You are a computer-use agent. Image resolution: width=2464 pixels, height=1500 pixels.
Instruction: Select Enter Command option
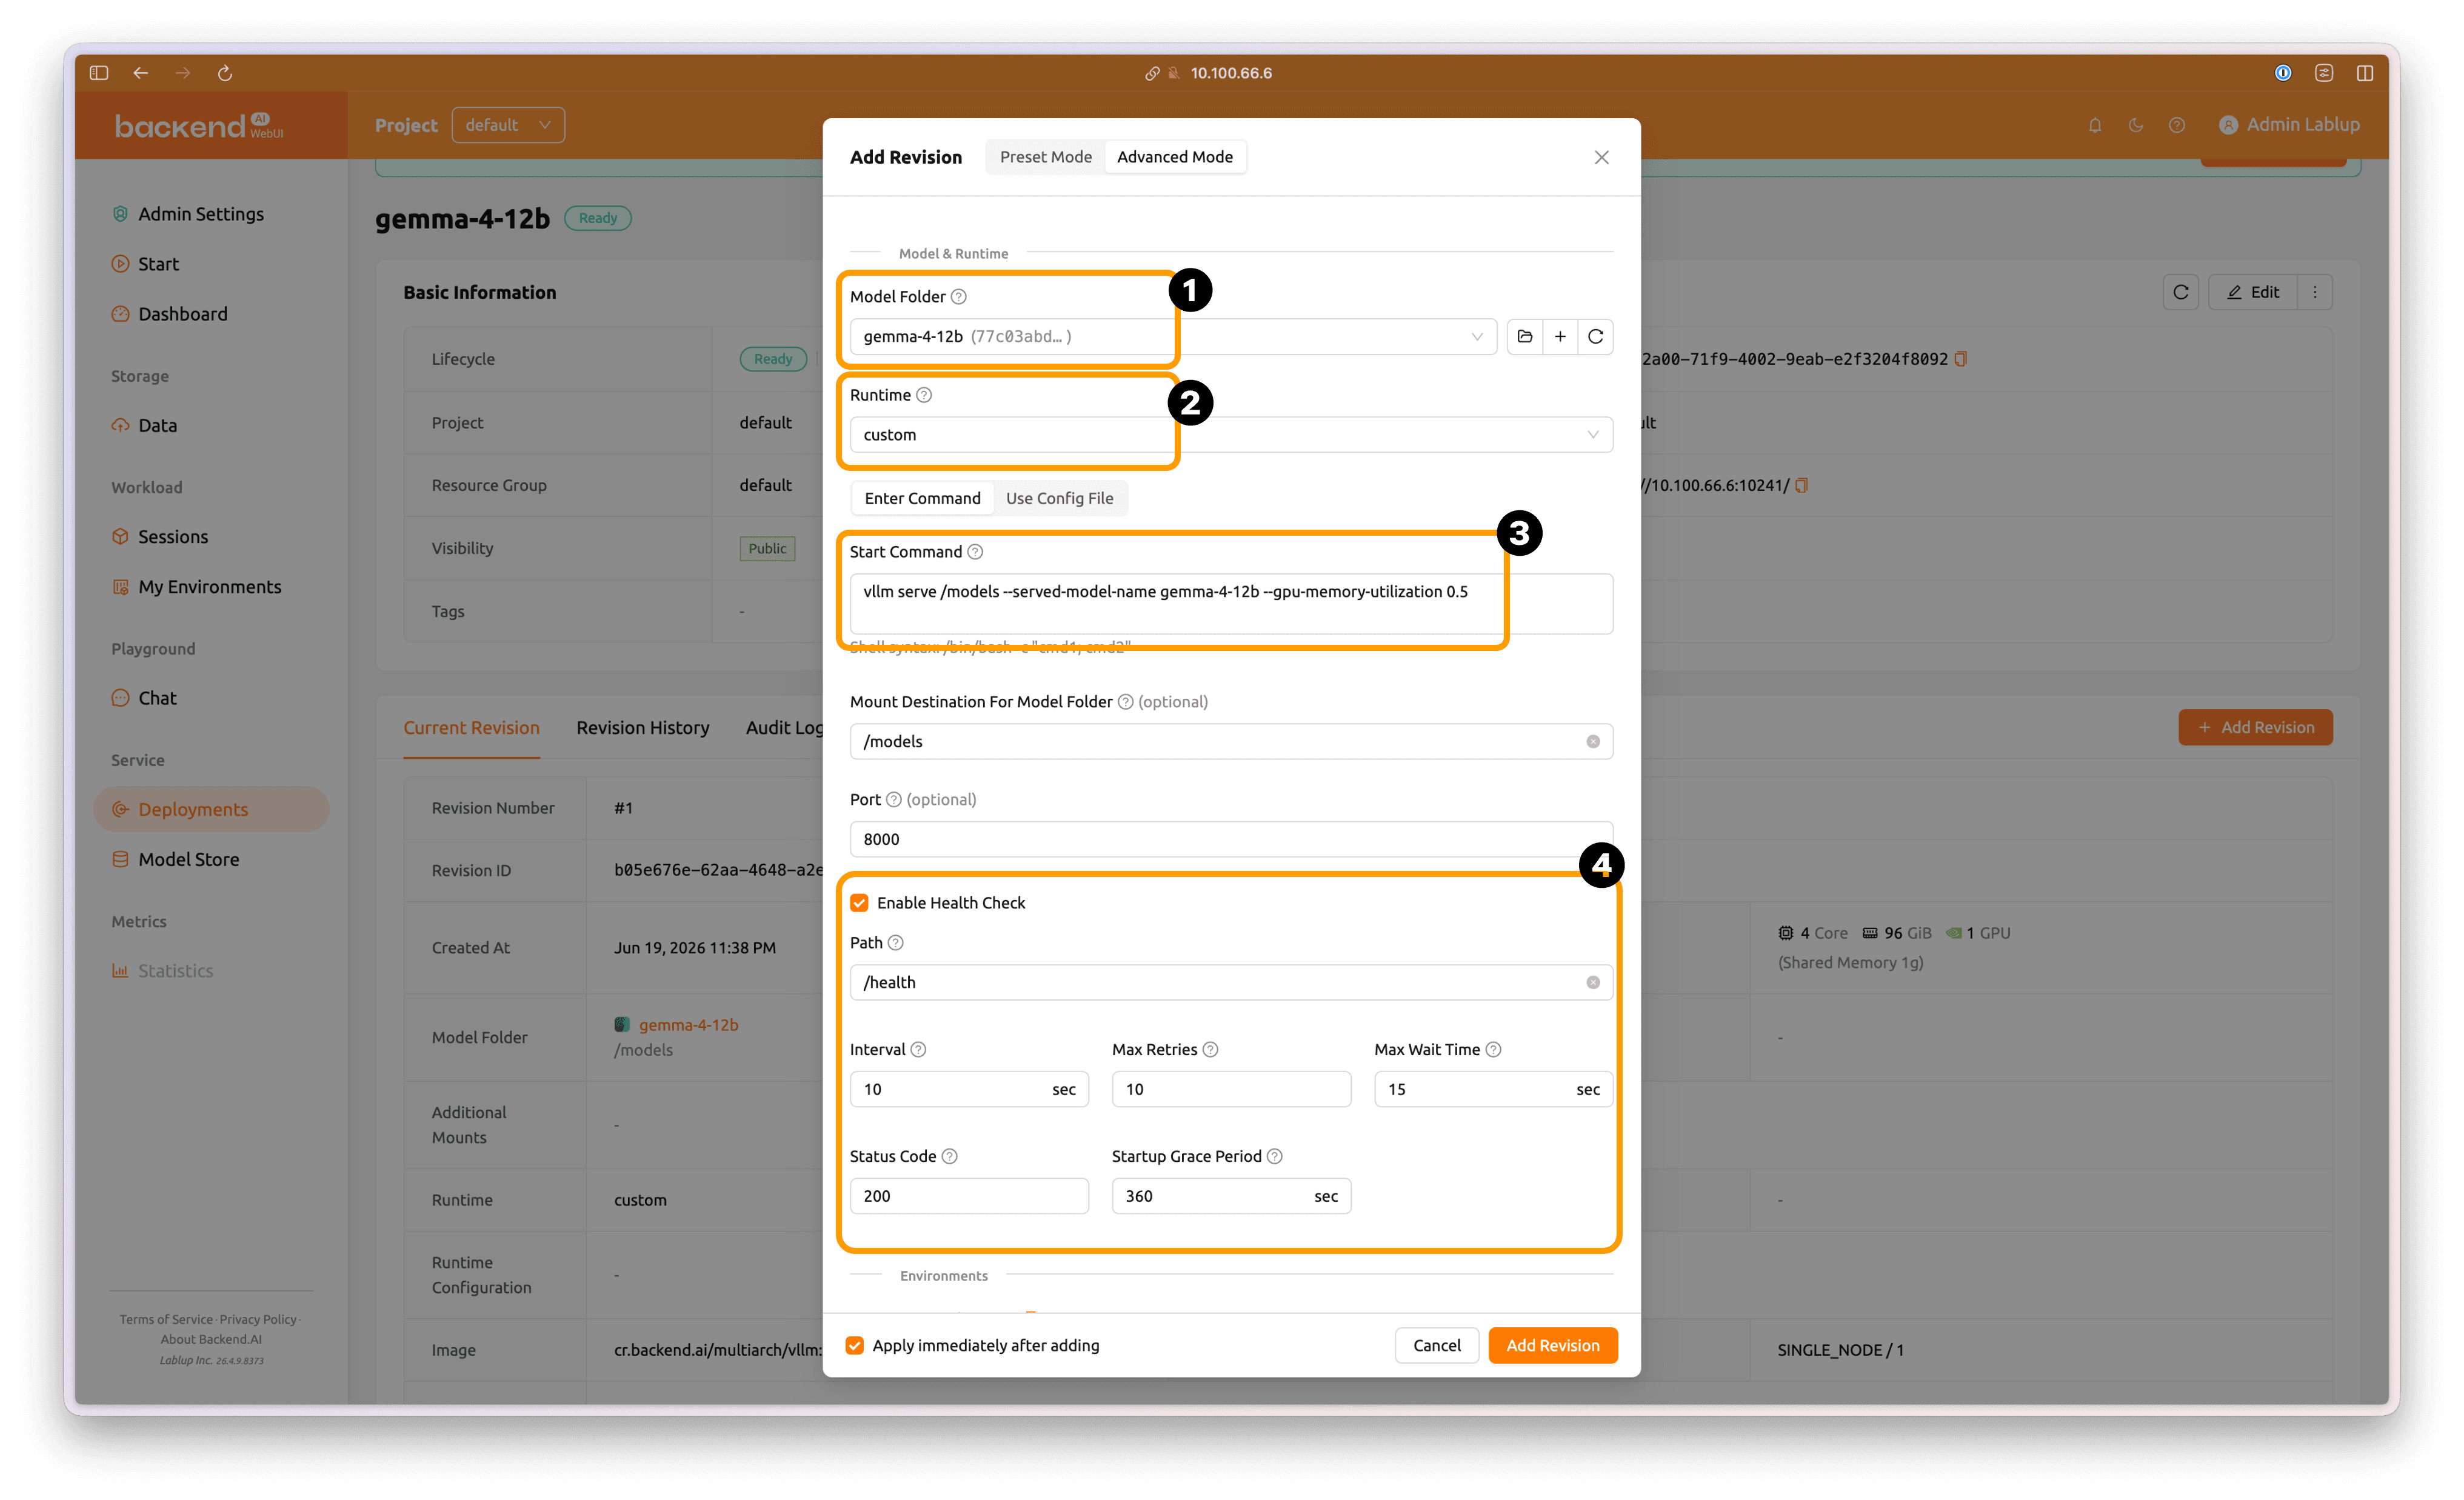[x=923, y=498]
